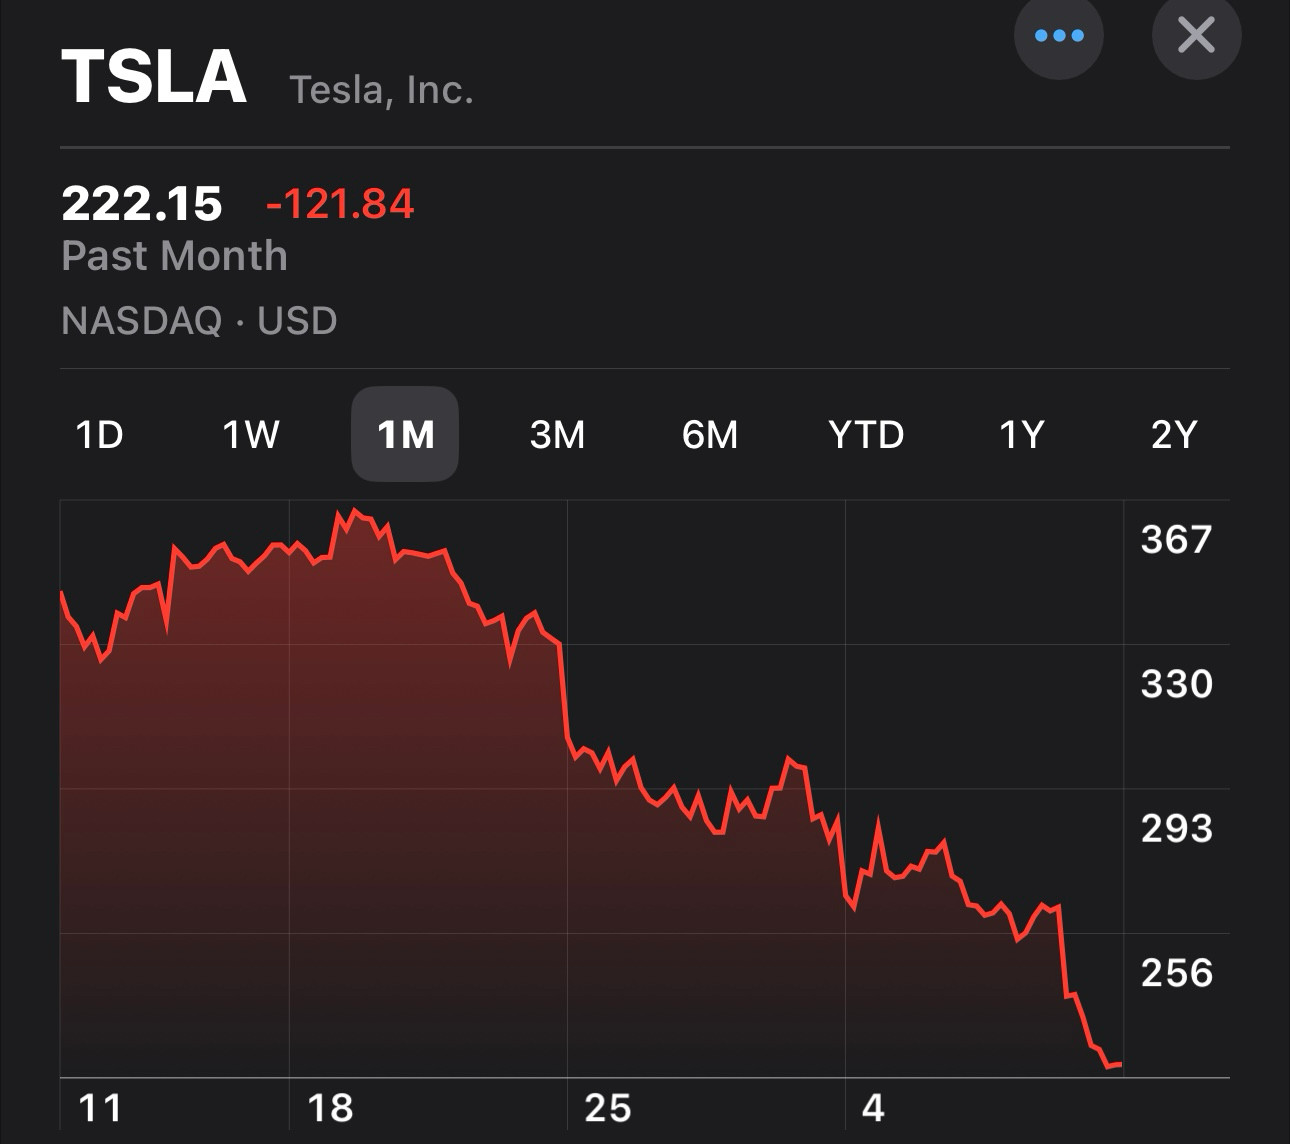Tap the TSLA ticker title
Image resolution: width=1290 pixels, height=1144 pixels.
pyautogui.click(x=154, y=77)
